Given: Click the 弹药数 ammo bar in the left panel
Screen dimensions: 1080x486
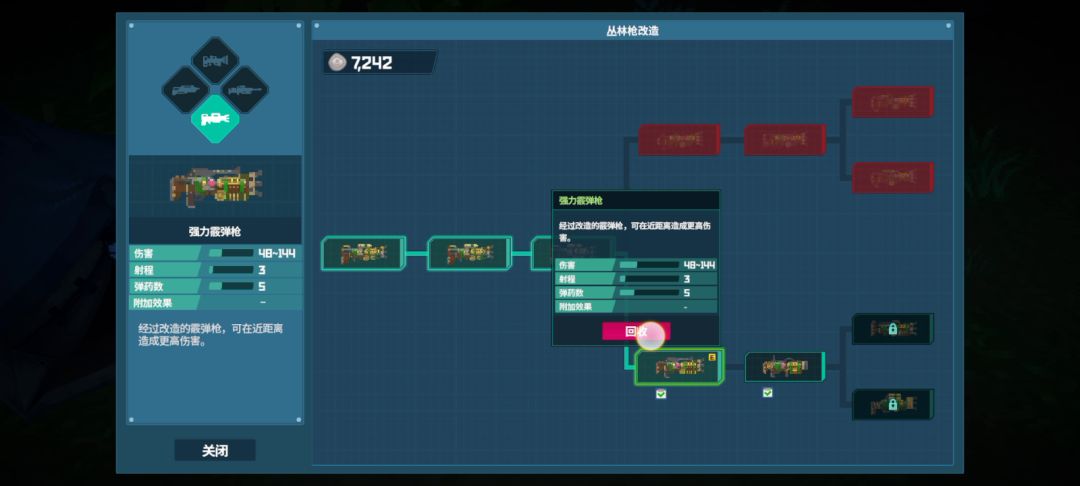Looking at the screenshot, I should (231, 286).
